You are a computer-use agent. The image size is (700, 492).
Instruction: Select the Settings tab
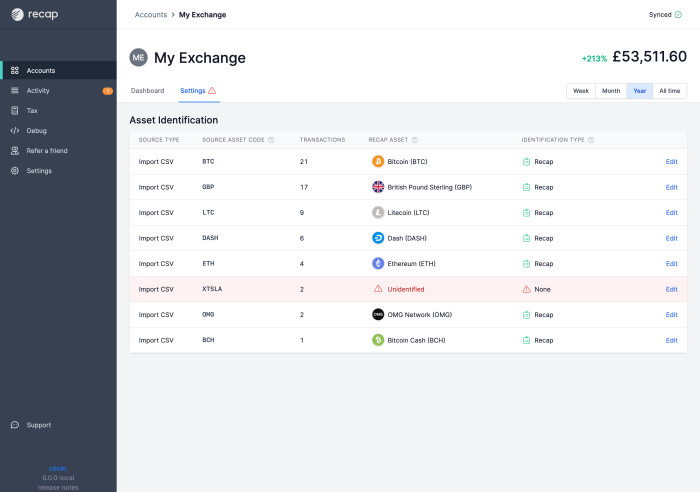tap(199, 91)
